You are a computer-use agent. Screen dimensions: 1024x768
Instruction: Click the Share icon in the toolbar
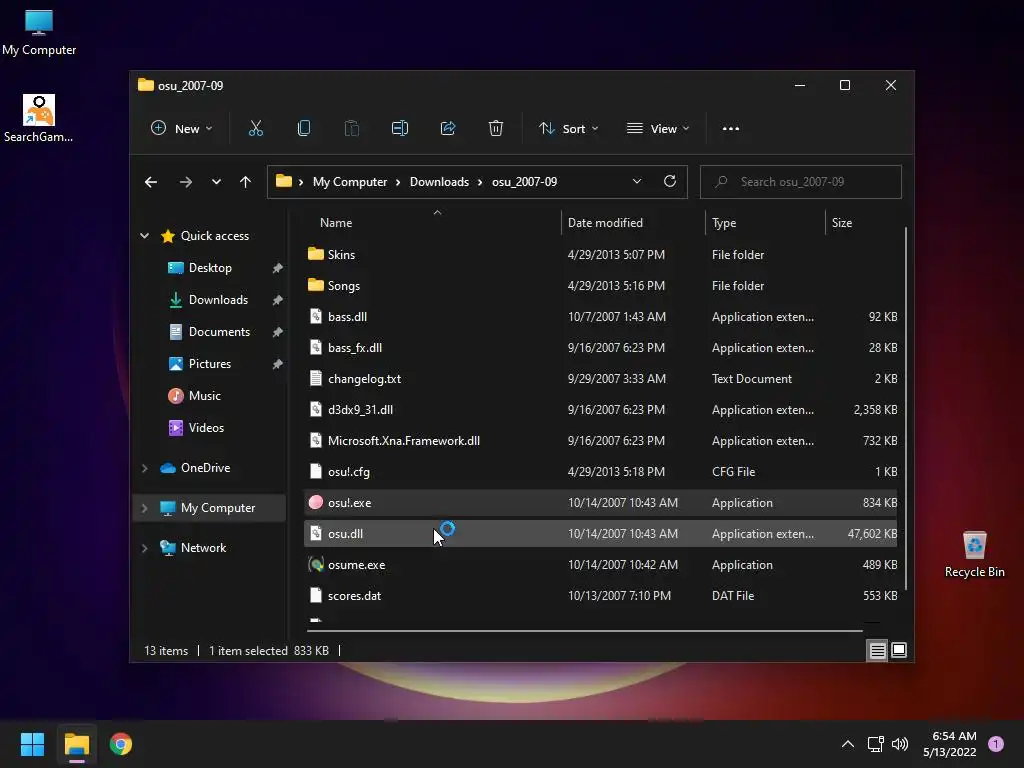(x=448, y=129)
